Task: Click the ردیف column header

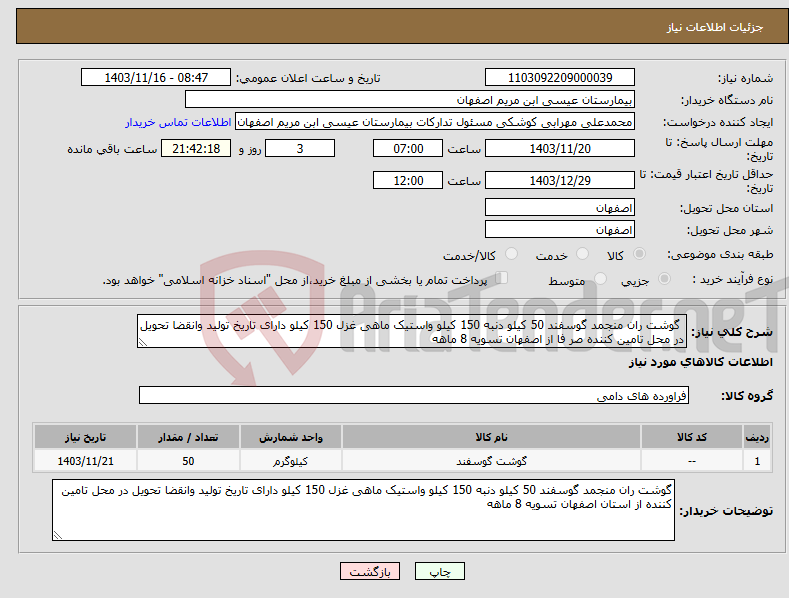Action: click(x=757, y=437)
